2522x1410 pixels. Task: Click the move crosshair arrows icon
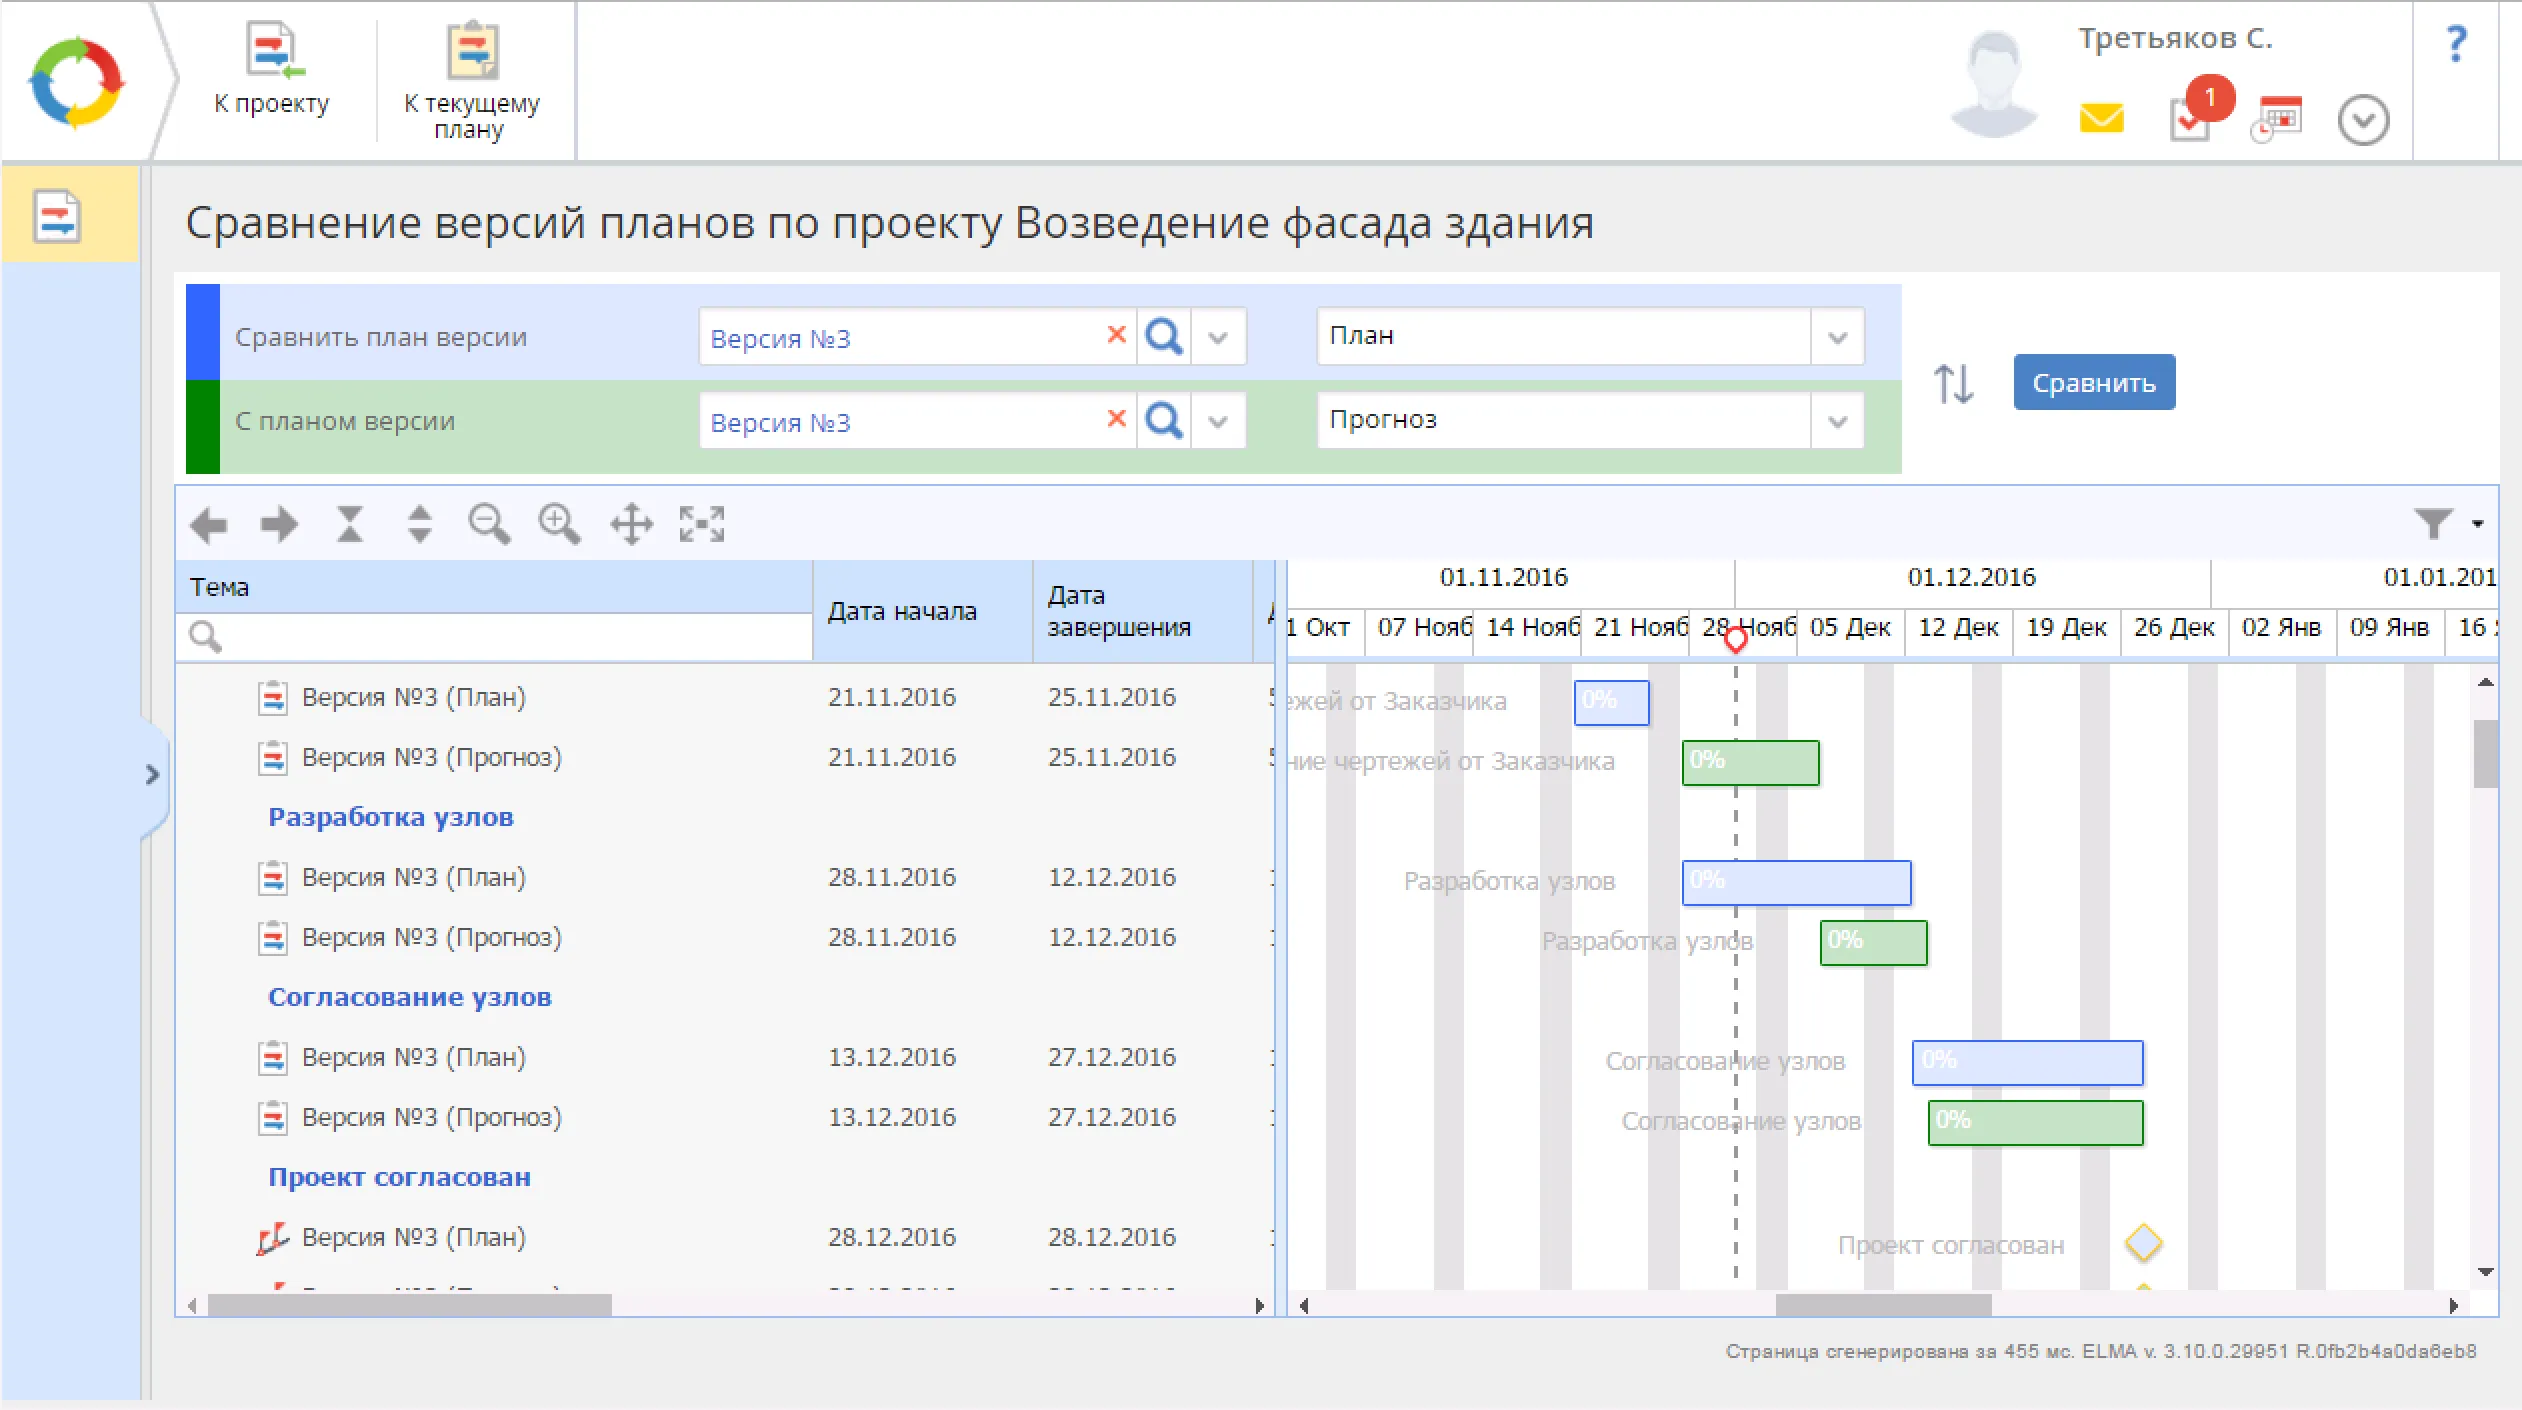(631, 523)
